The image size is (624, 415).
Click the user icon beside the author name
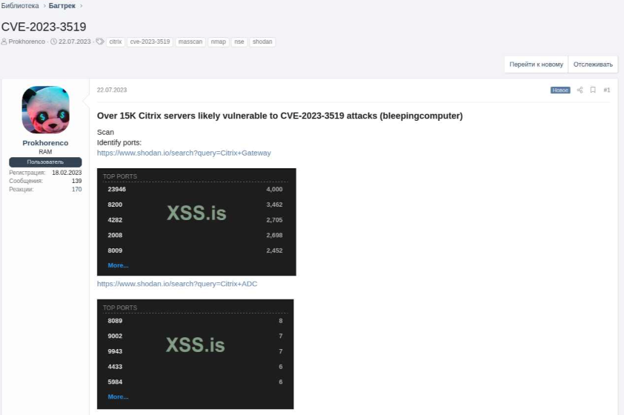click(x=4, y=41)
